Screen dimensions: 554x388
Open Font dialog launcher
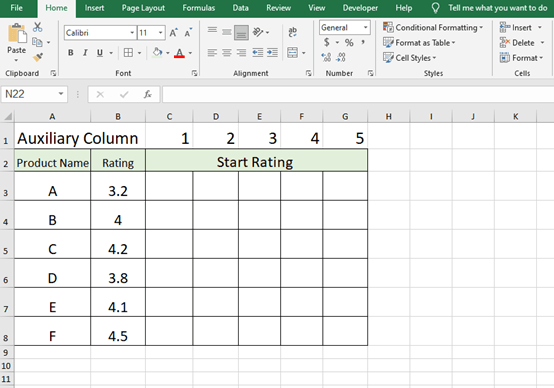194,73
